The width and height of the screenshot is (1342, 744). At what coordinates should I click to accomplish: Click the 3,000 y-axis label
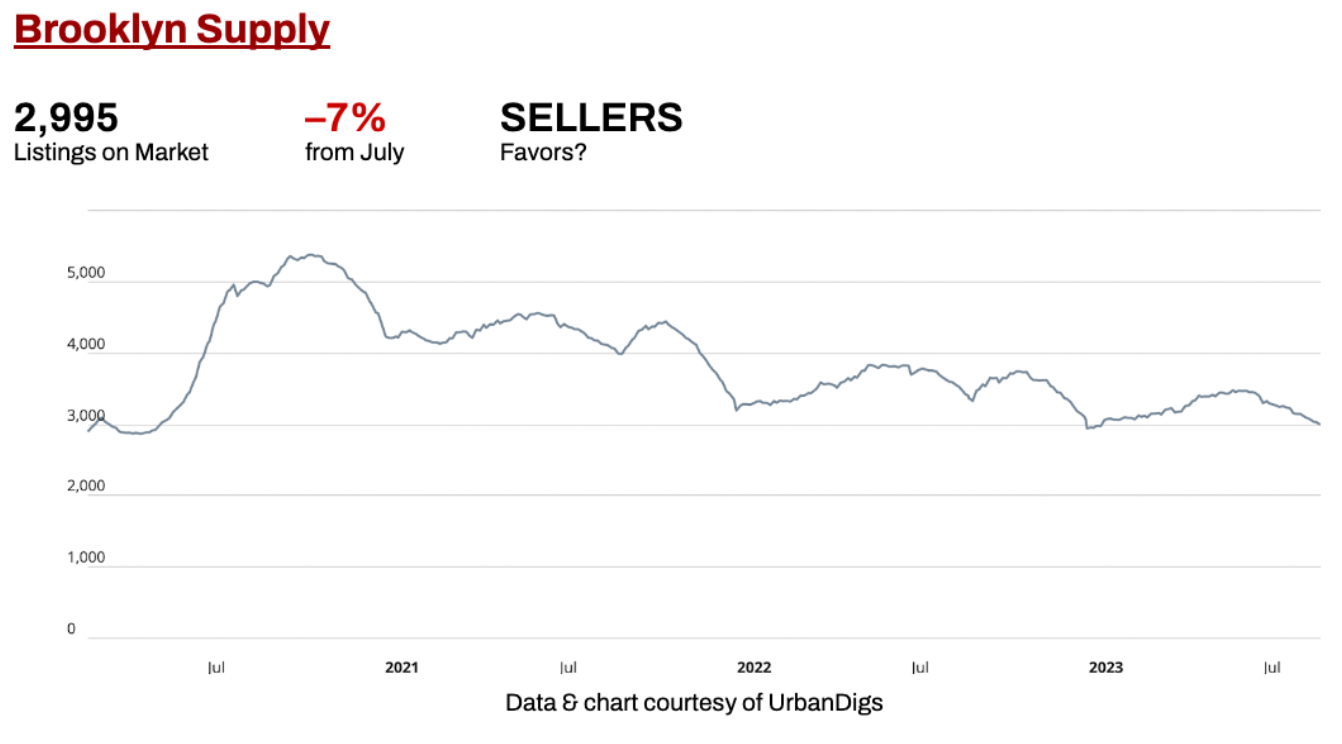tap(86, 415)
